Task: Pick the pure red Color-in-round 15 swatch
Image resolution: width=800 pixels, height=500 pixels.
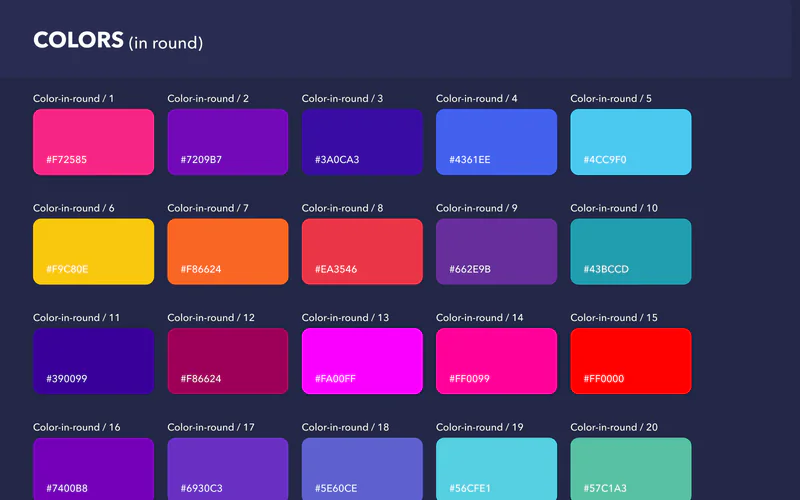Action: (x=631, y=361)
